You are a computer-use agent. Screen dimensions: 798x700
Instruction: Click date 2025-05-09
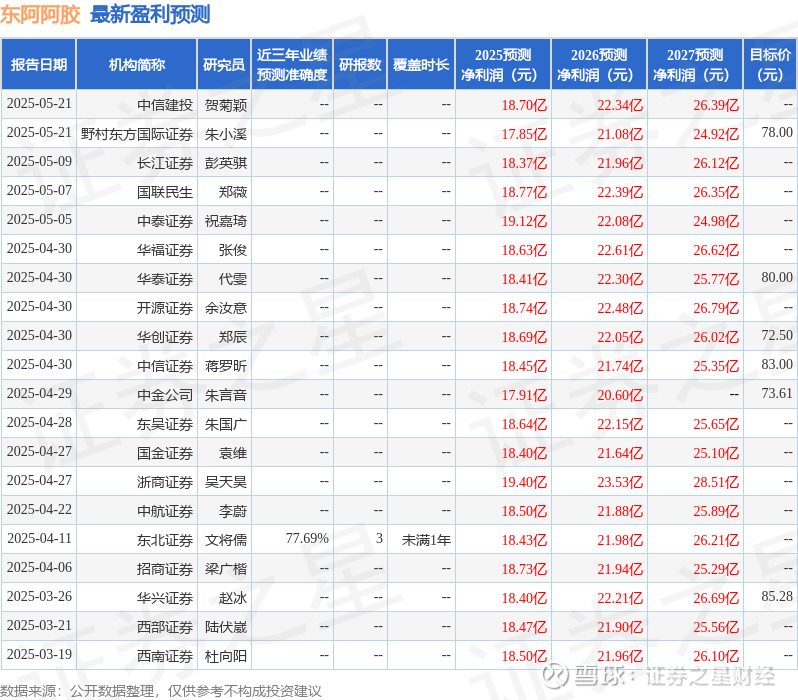39,161
